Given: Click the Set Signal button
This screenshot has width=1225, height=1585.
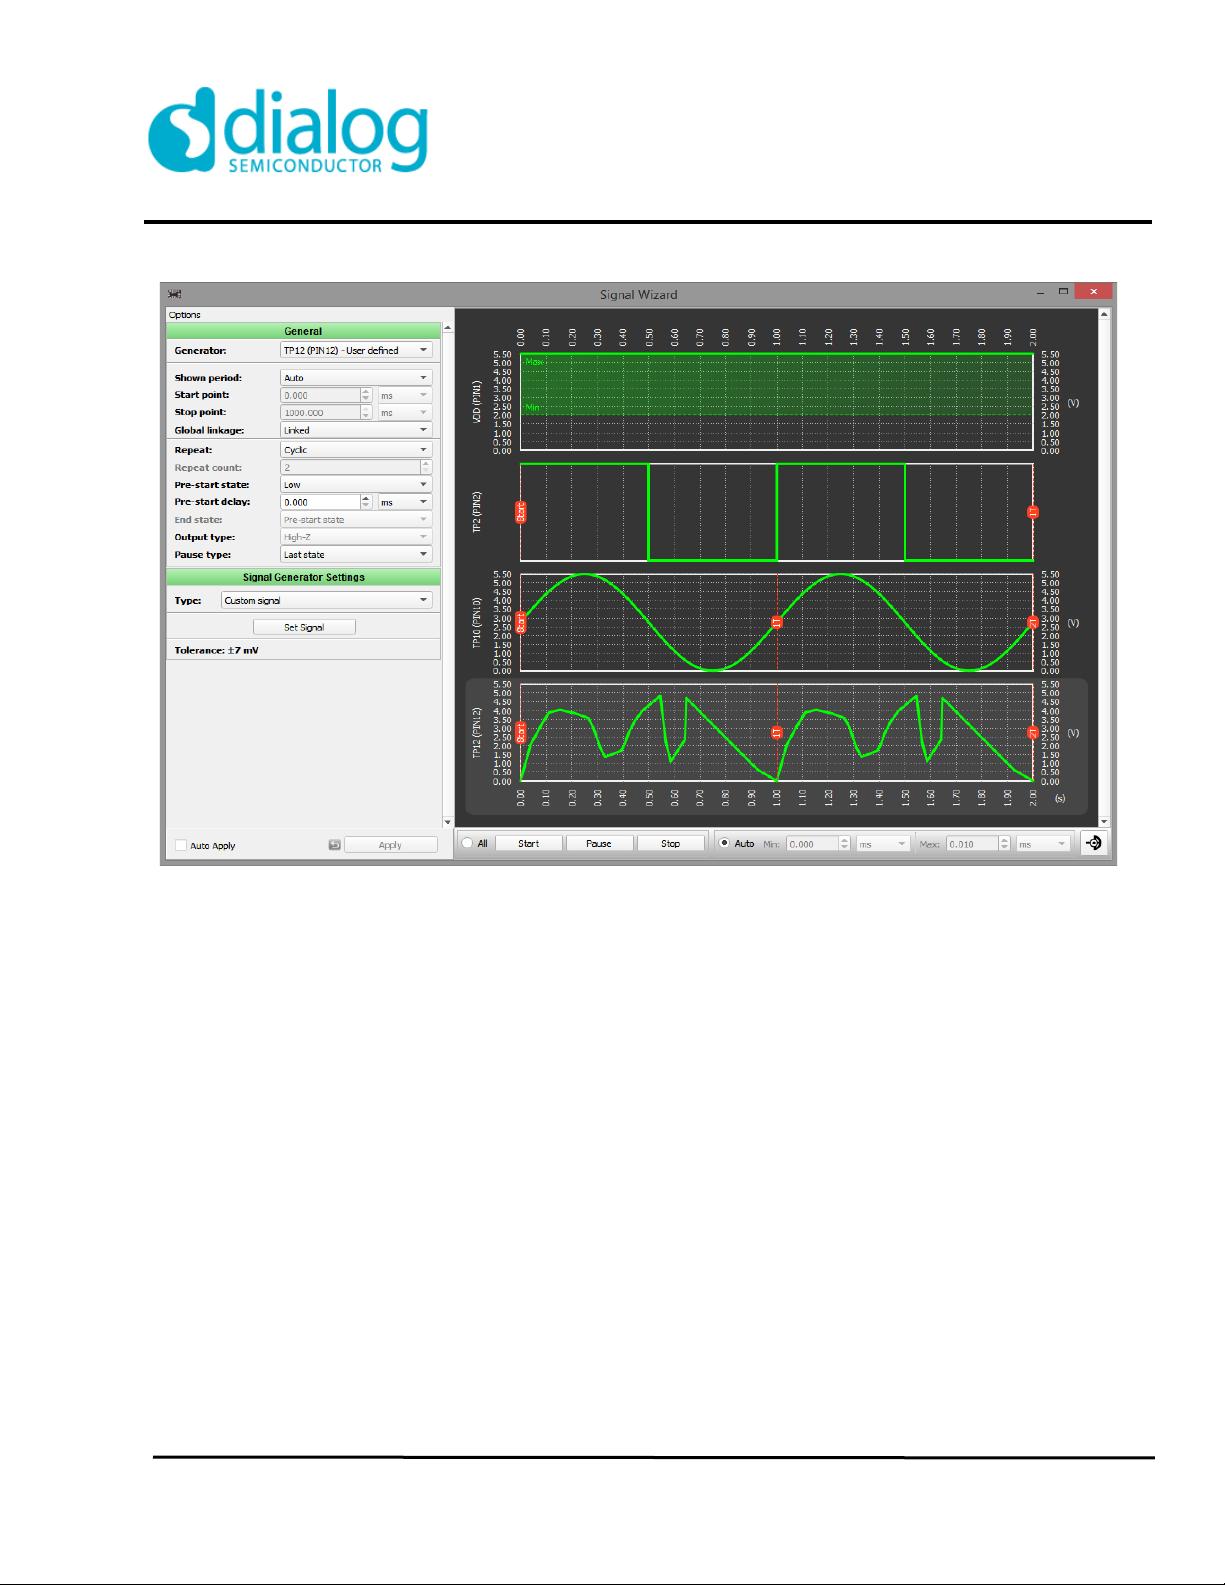Looking at the screenshot, I should tap(304, 627).
